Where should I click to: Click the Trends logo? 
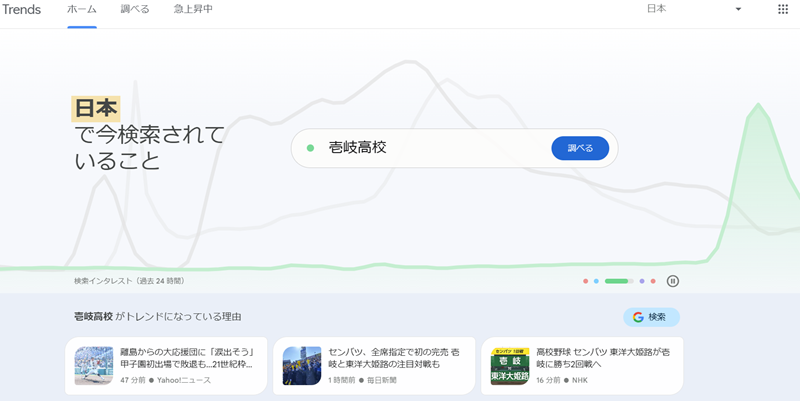(x=21, y=9)
